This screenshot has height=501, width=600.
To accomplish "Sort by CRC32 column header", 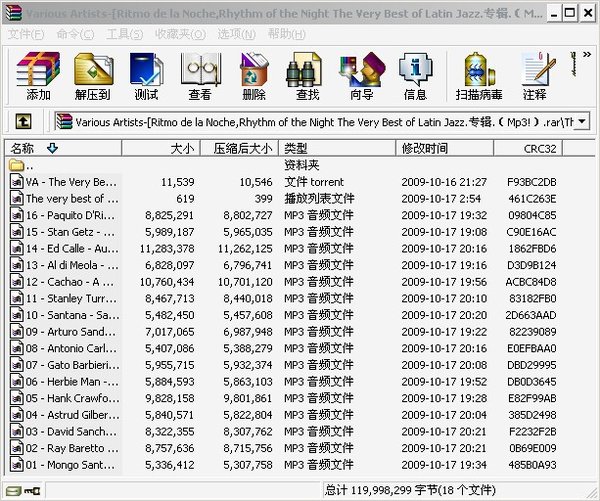I will click(x=528, y=148).
